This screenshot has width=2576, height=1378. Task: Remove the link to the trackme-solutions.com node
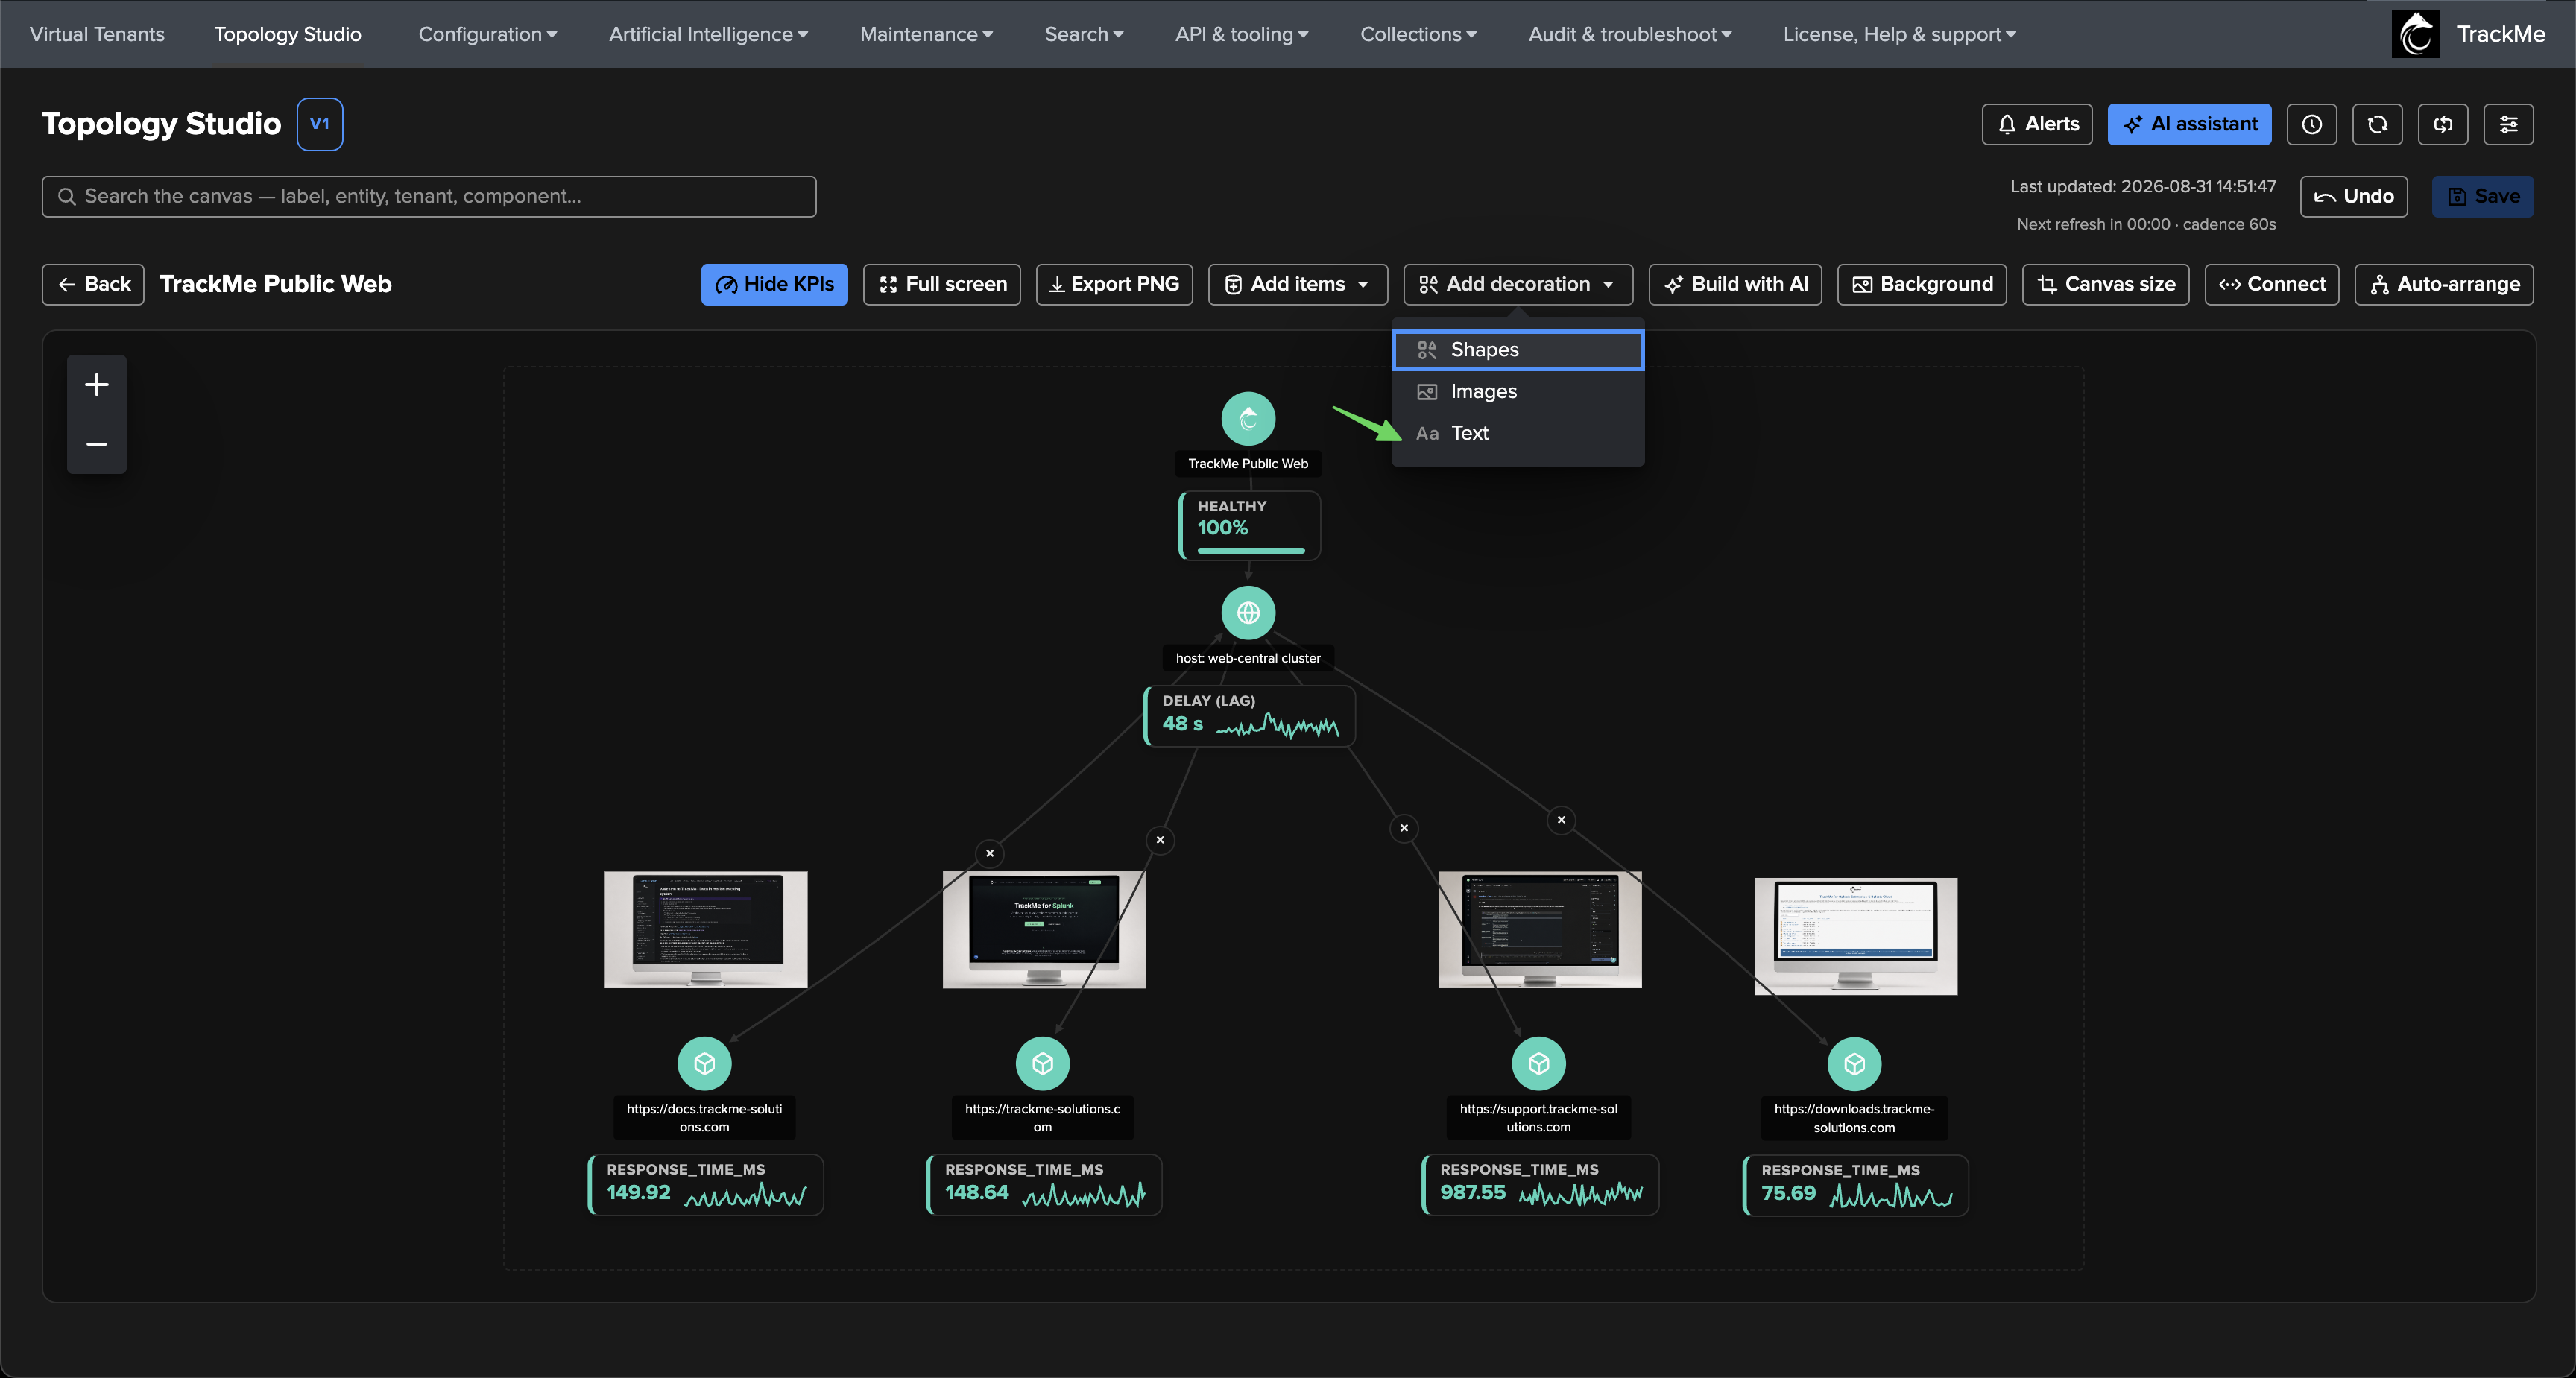pyautogui.click(x=1160, y=840)
